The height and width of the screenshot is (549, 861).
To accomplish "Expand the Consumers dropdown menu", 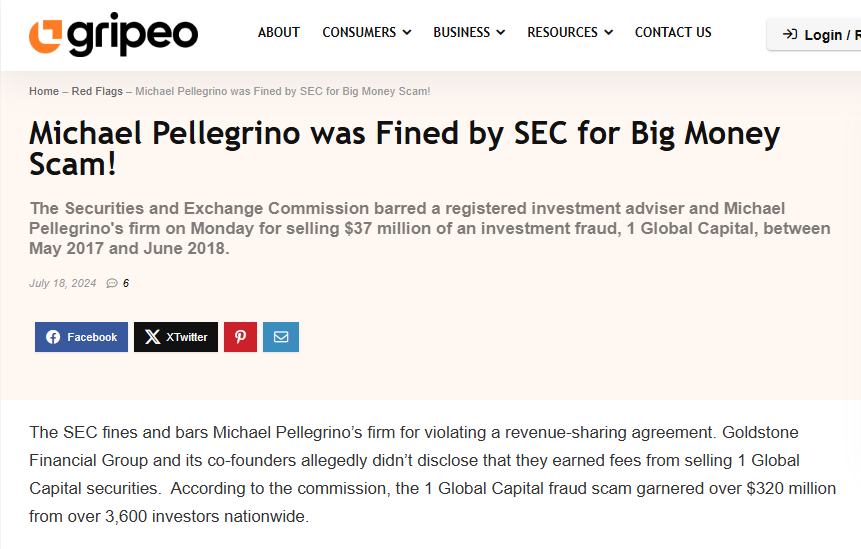I will point(366,32).
